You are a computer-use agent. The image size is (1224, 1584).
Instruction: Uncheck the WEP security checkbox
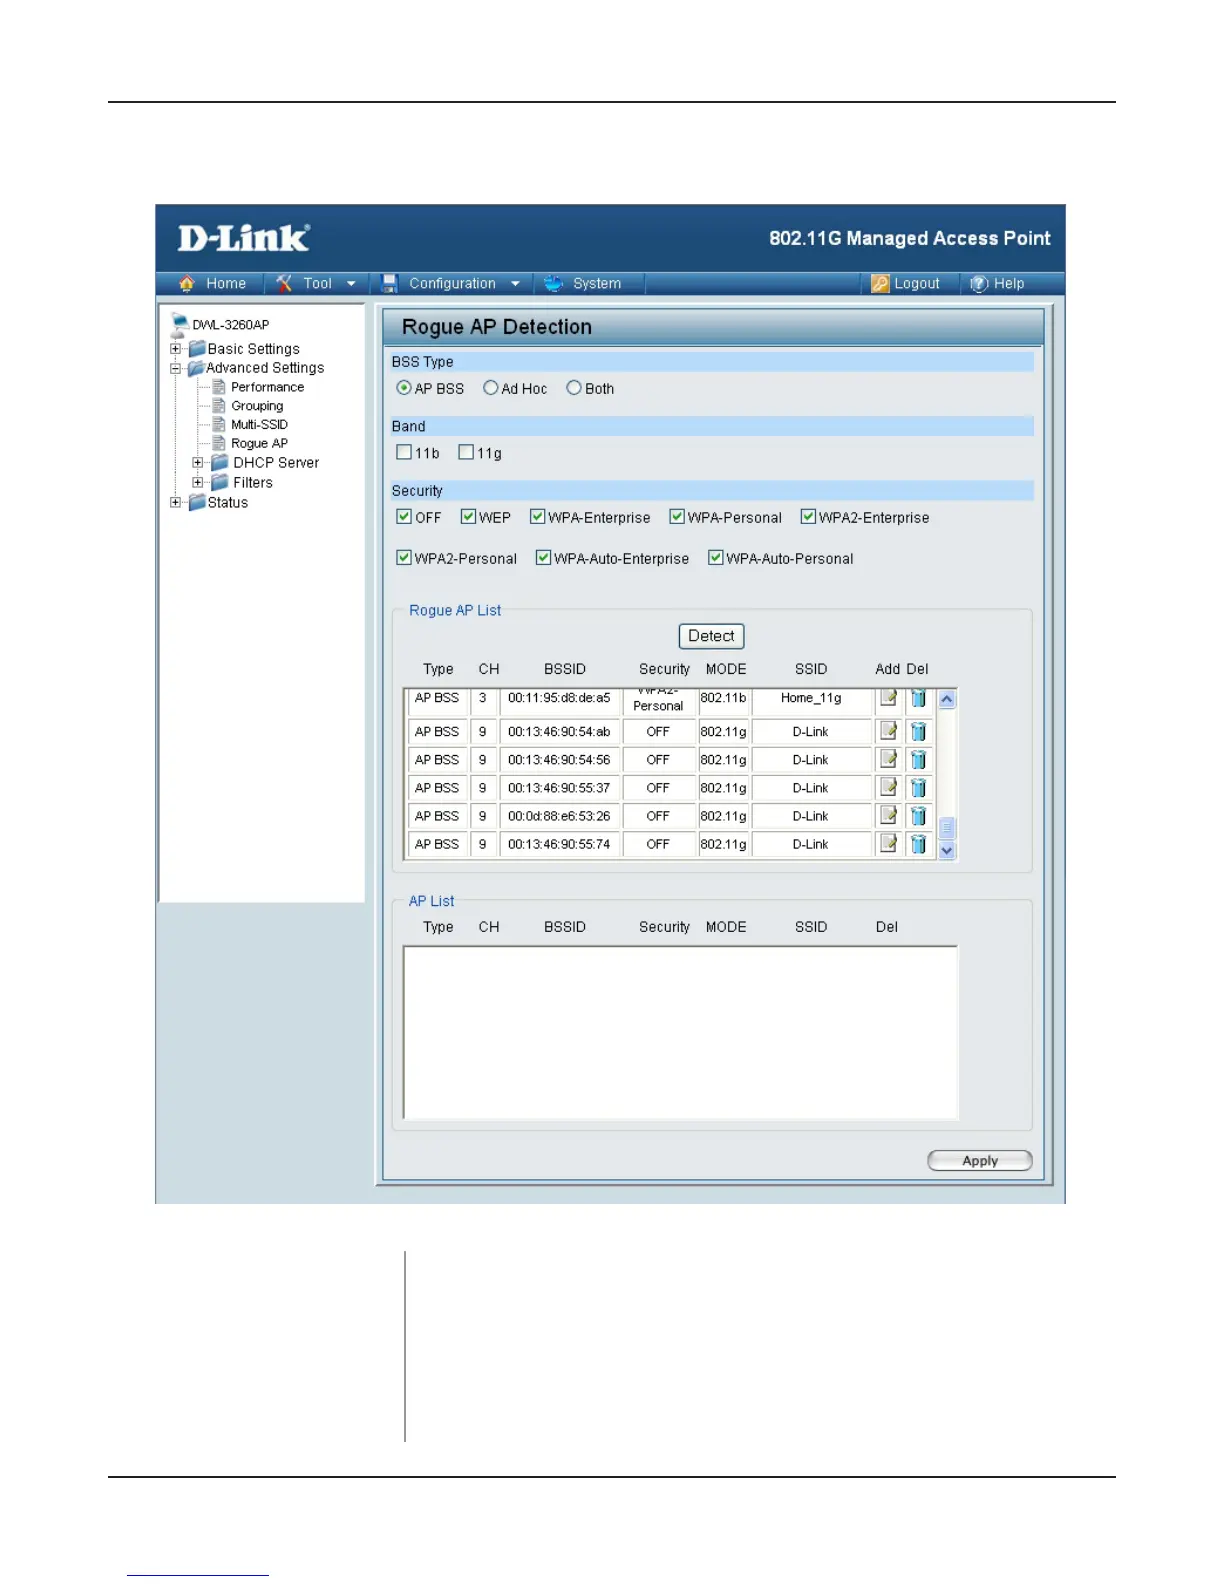click(468, 517)
